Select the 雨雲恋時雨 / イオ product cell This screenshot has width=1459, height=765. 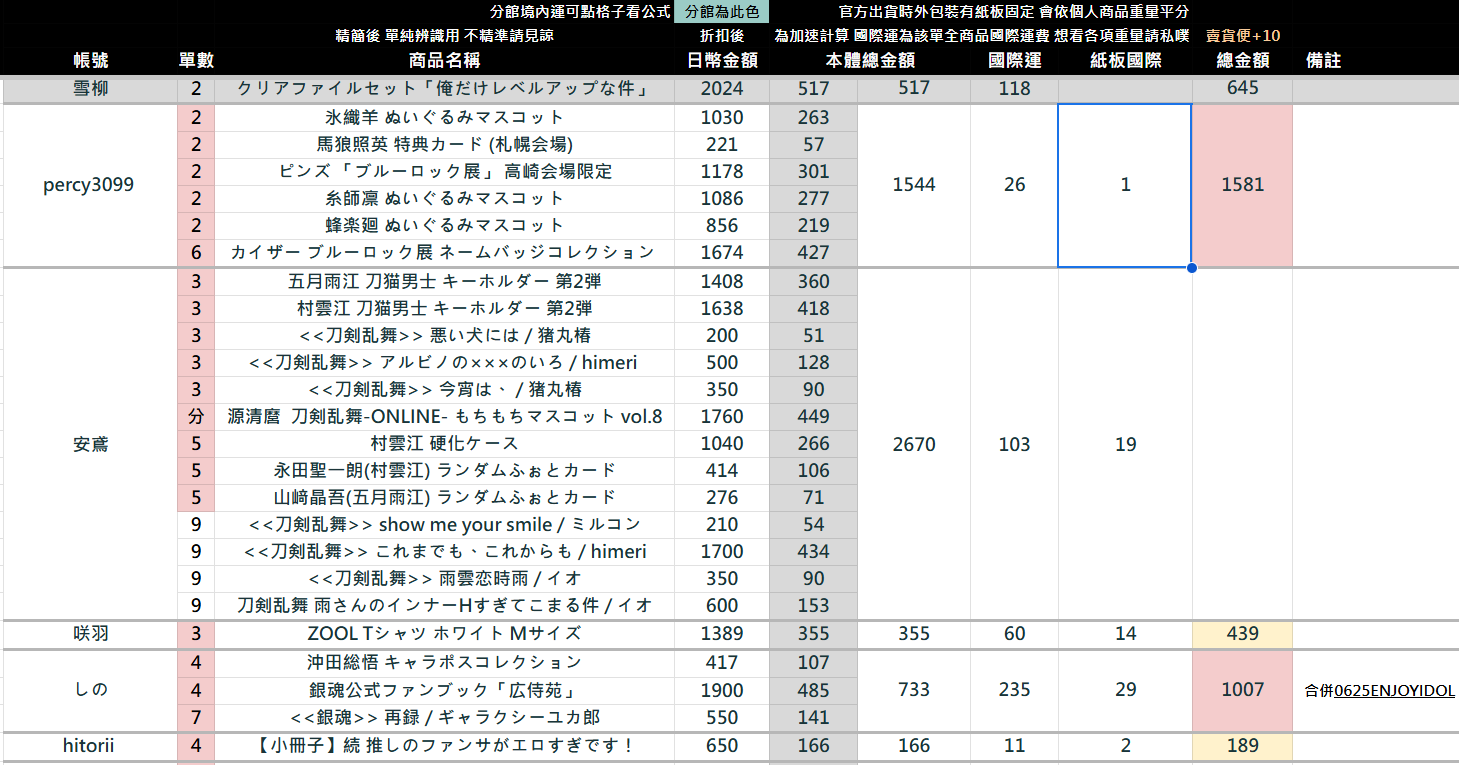coord(444,578)
